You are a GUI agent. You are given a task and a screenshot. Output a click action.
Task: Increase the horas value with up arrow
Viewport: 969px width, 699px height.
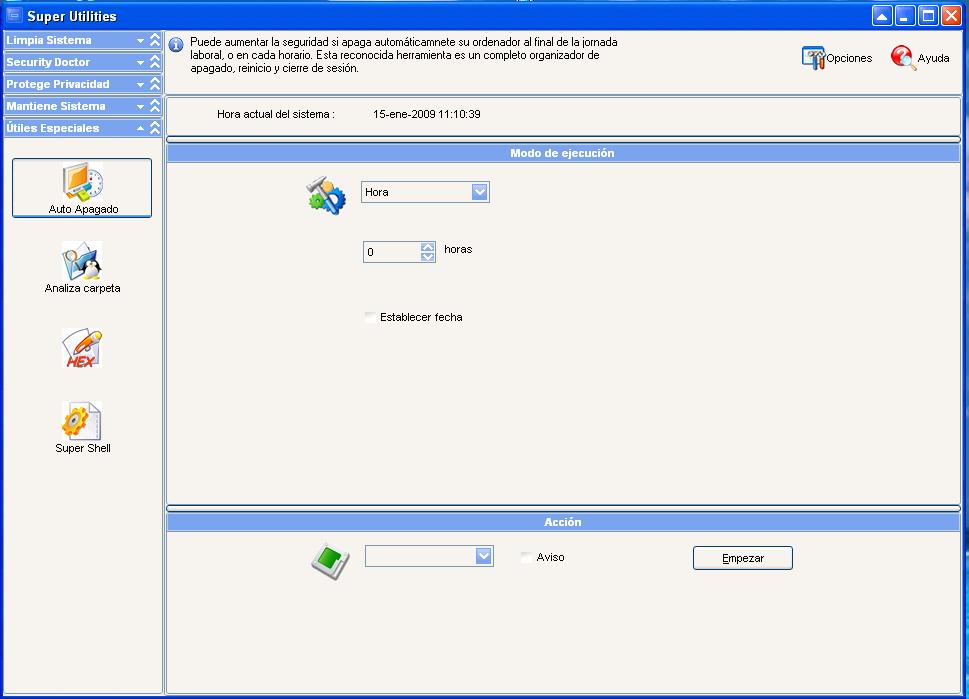[428, 247]
